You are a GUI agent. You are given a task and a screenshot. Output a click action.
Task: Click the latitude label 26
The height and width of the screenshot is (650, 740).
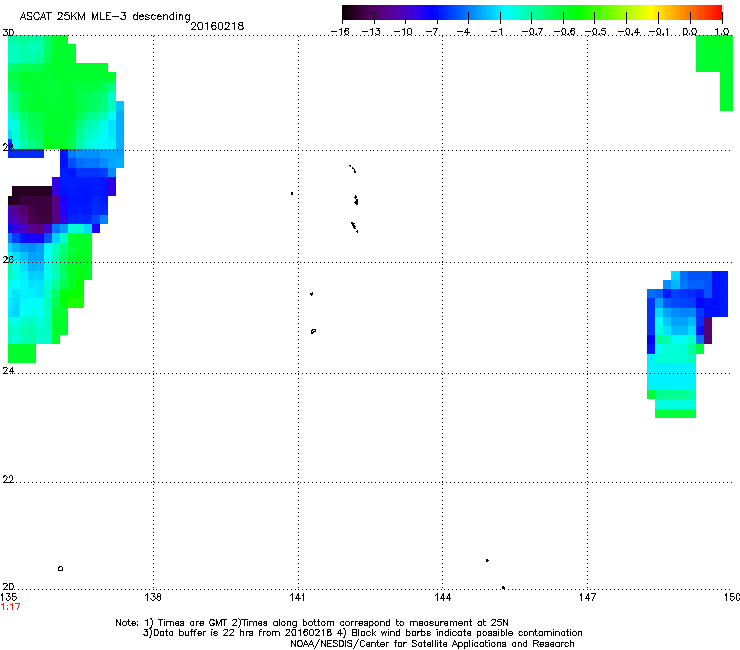[x=8, y=260]
